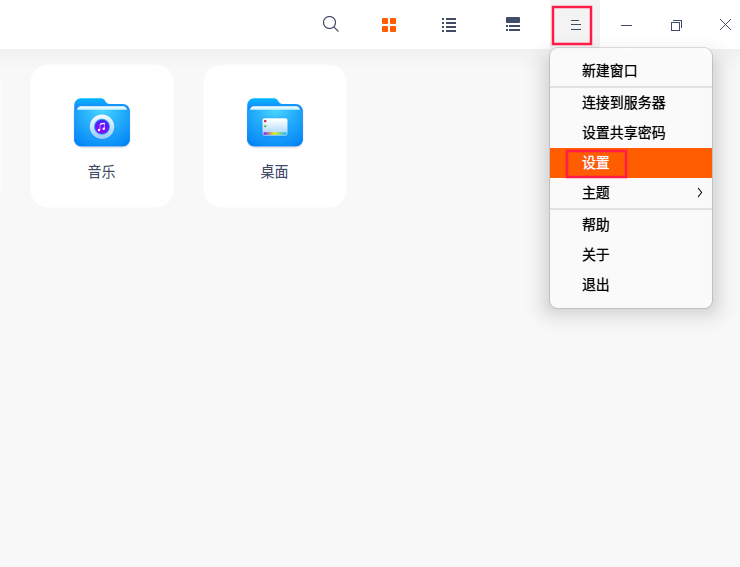Click 设置共享密码 in the menu
Screen dimensions: 740x567
click(623, 132)
